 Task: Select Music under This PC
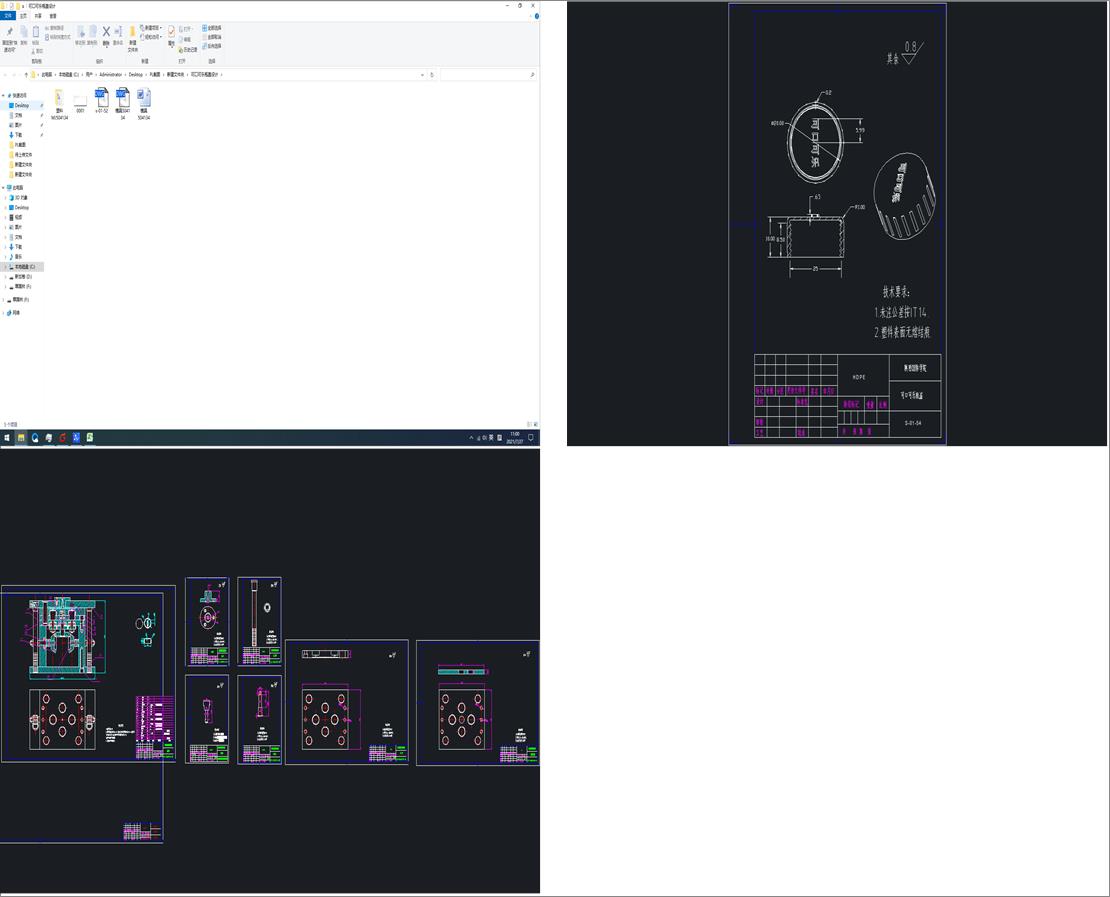[18, 257]
